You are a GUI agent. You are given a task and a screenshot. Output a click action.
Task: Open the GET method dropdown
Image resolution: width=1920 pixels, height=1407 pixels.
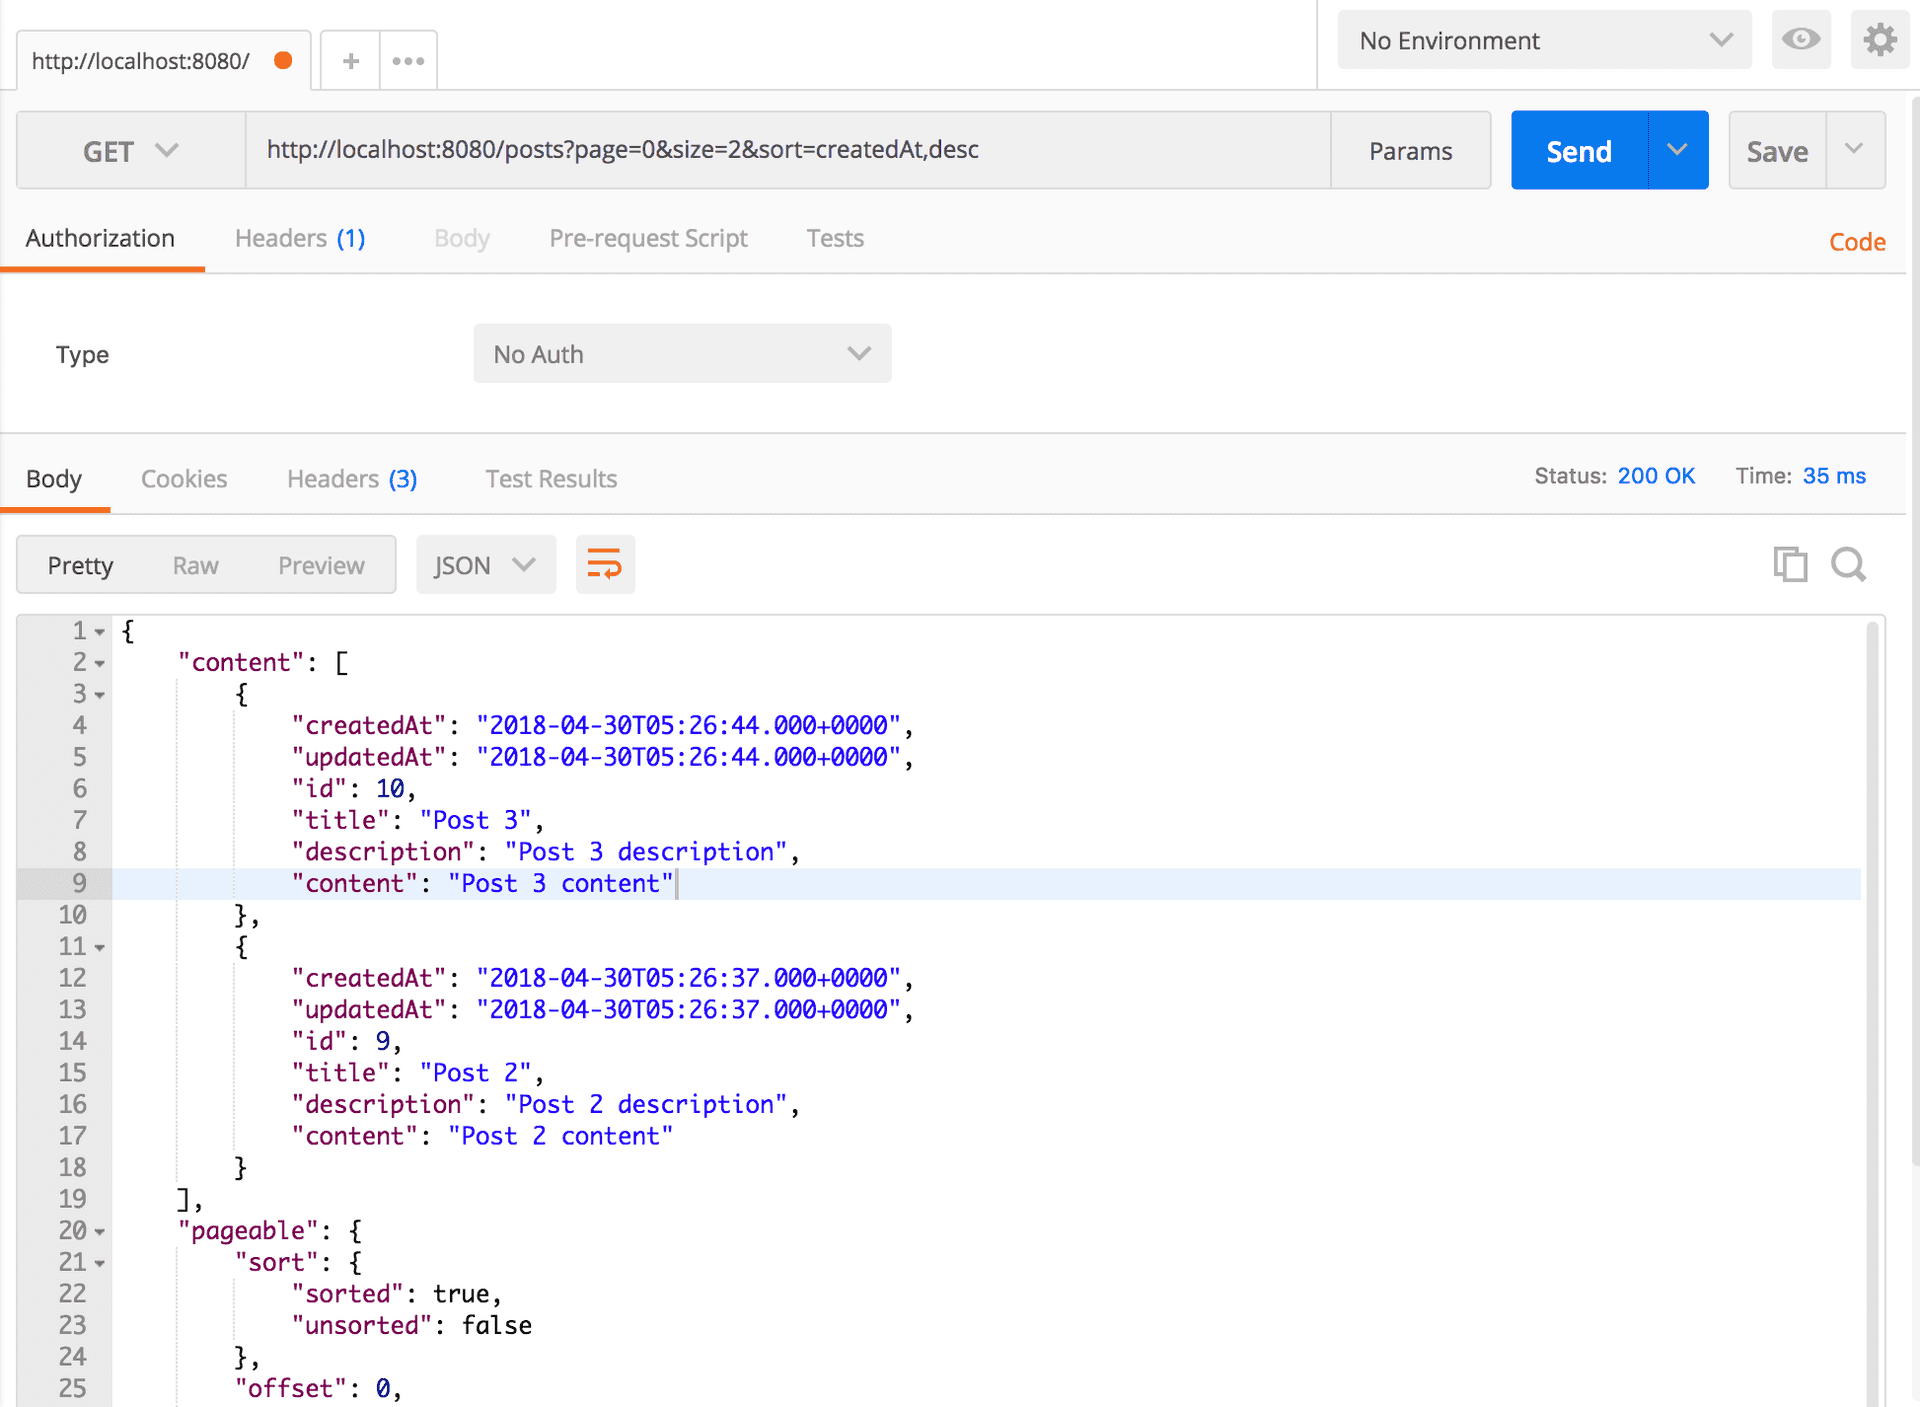131,151
